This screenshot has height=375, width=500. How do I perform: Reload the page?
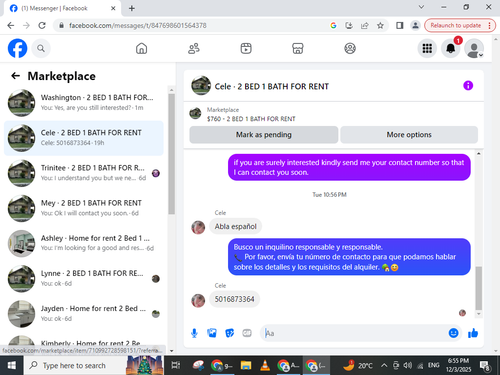[42, 25]
